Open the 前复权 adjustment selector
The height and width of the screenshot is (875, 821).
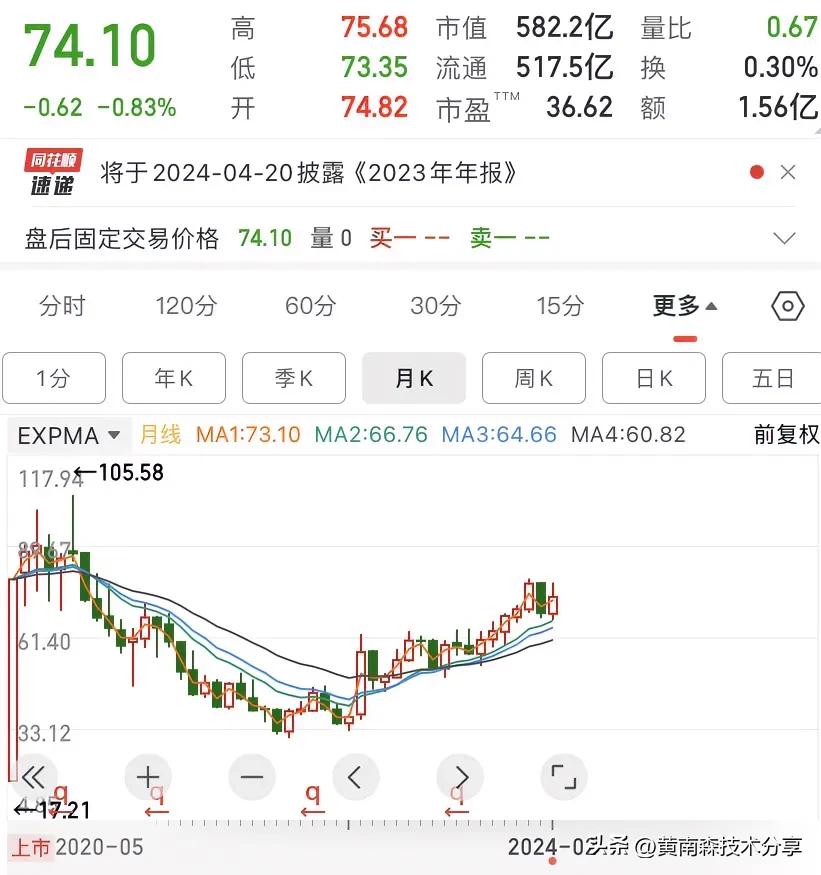pos(786,435)
